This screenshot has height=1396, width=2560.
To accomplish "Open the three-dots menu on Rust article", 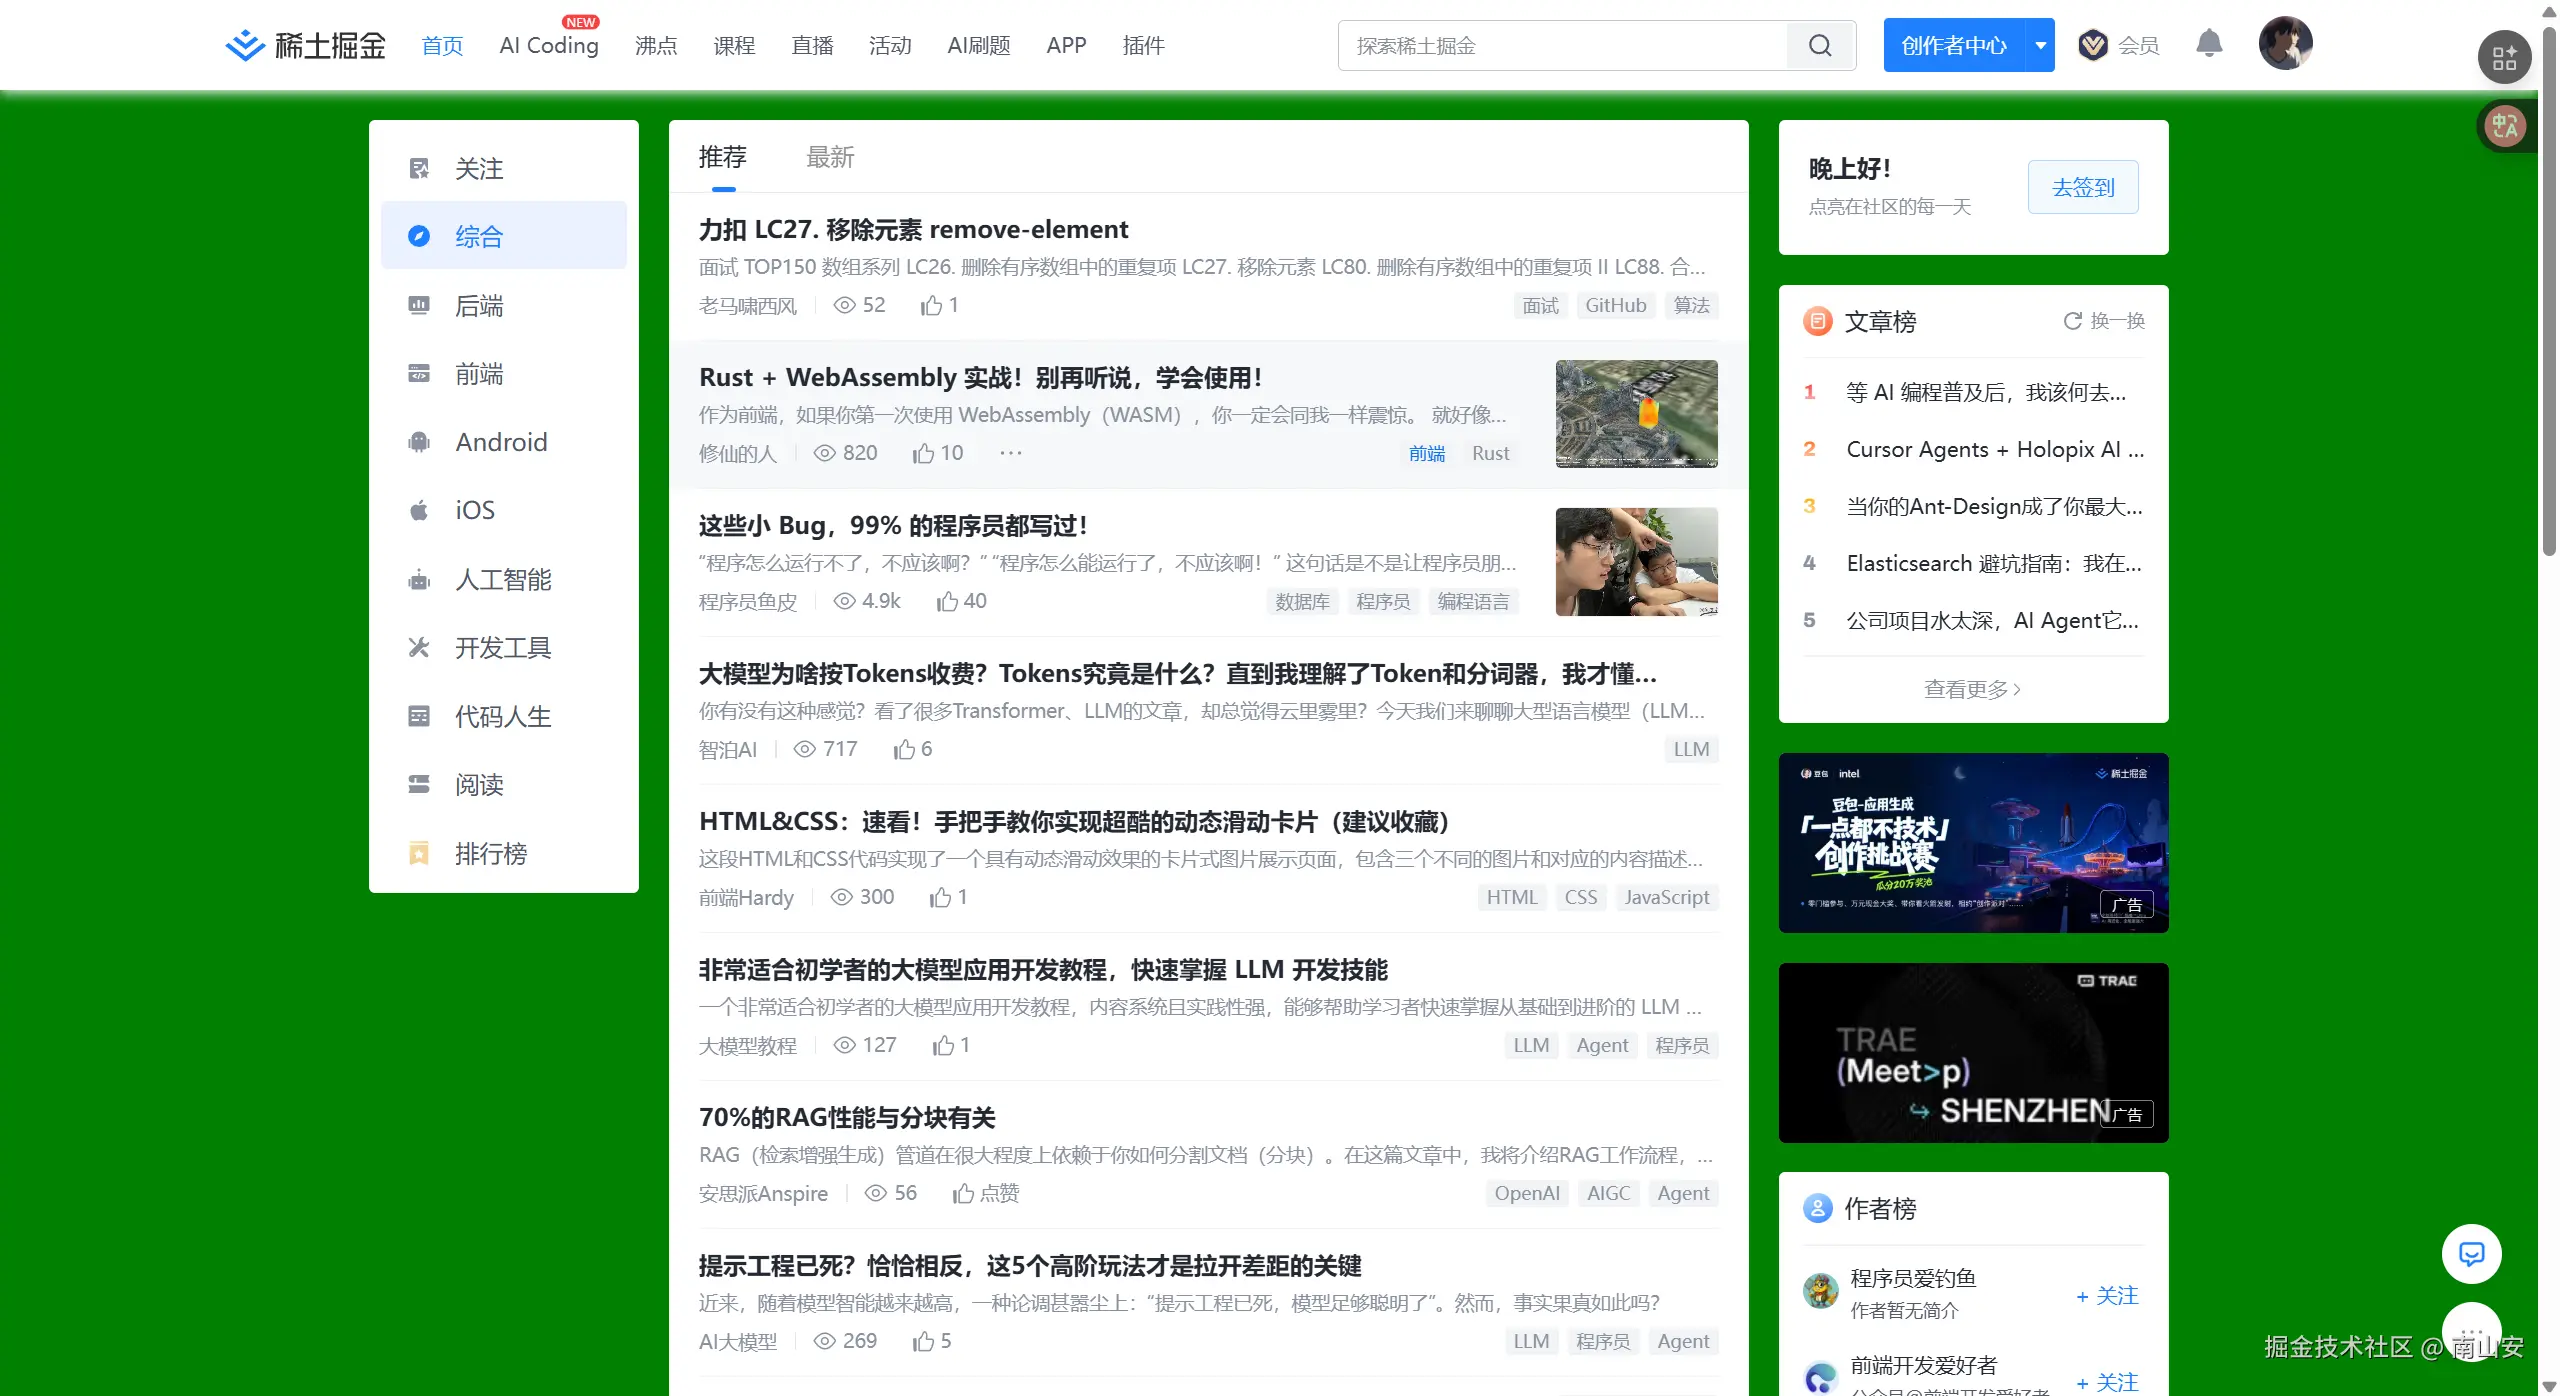I will click(x=1011, y=453).
